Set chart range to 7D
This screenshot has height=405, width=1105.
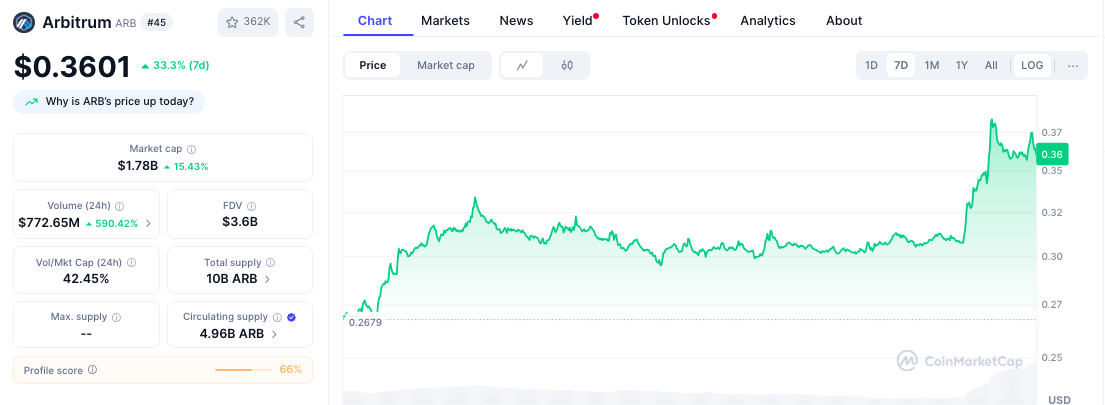(x=901, y=66)
